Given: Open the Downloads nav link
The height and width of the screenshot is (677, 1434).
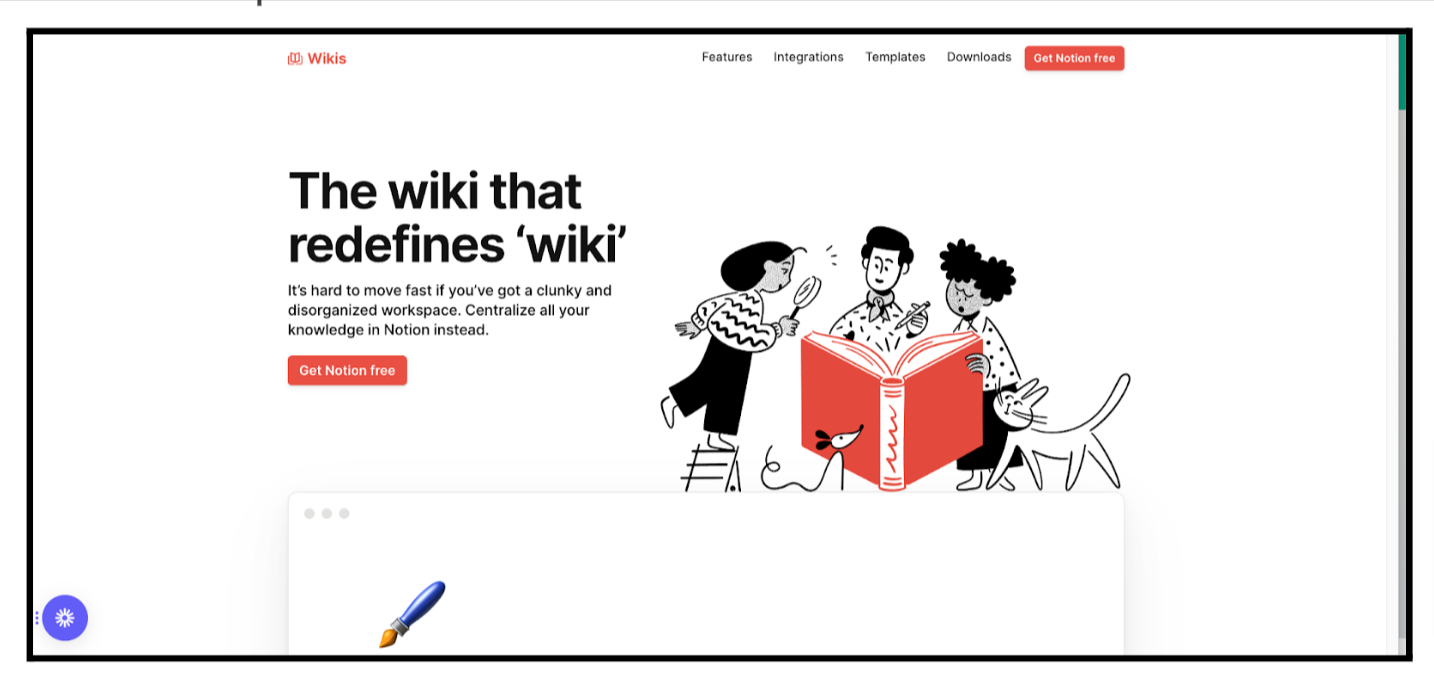Looking at the screenshot, I should coord(979,57).
